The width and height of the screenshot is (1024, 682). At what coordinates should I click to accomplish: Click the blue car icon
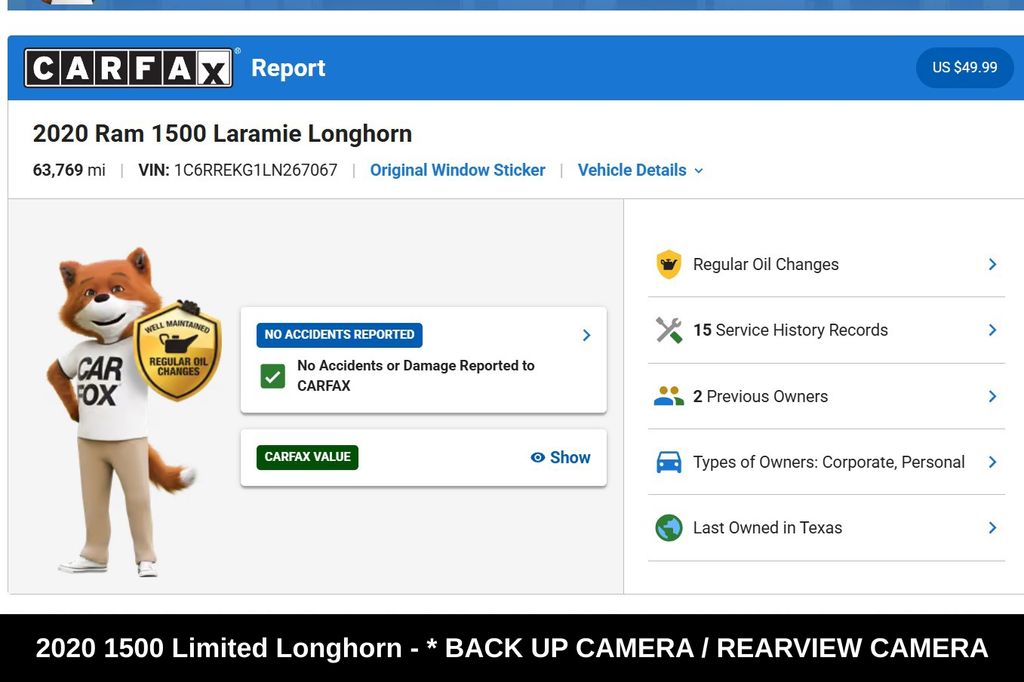[669, 462]
